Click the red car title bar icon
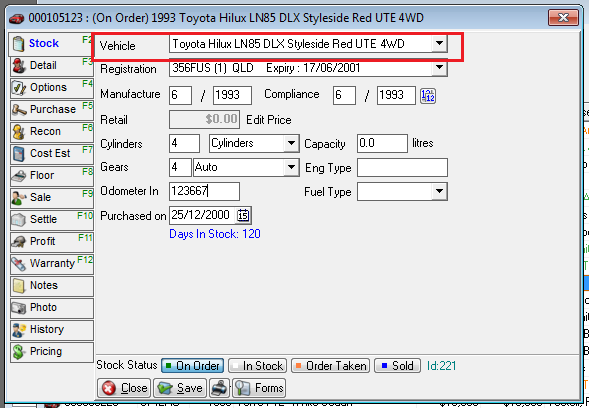589x408 pixels. point(17,18)
